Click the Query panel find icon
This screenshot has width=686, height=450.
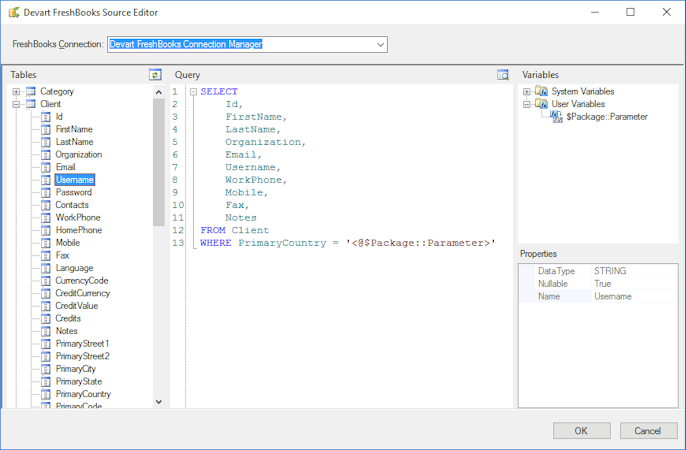(503, 75)
